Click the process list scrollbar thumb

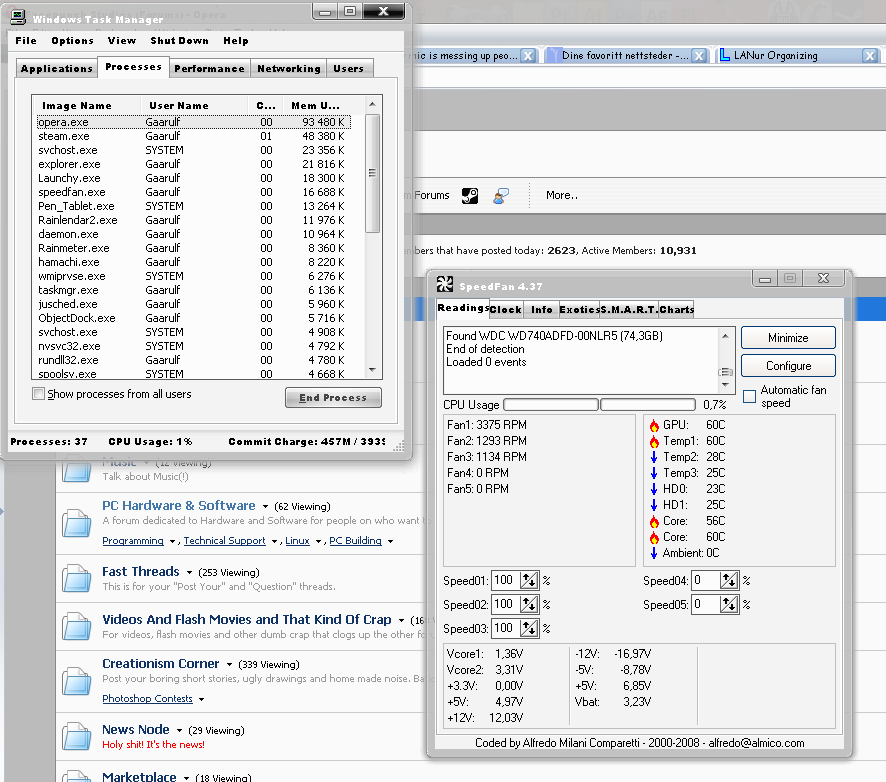(x=372, y=173)
